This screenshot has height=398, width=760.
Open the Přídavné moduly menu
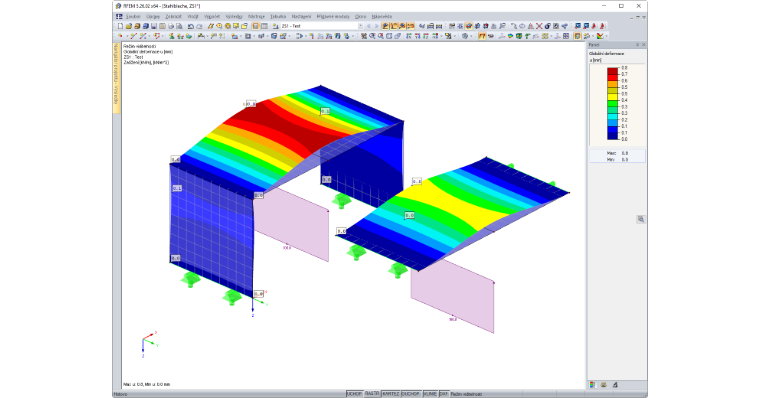[x=333, y=16]
